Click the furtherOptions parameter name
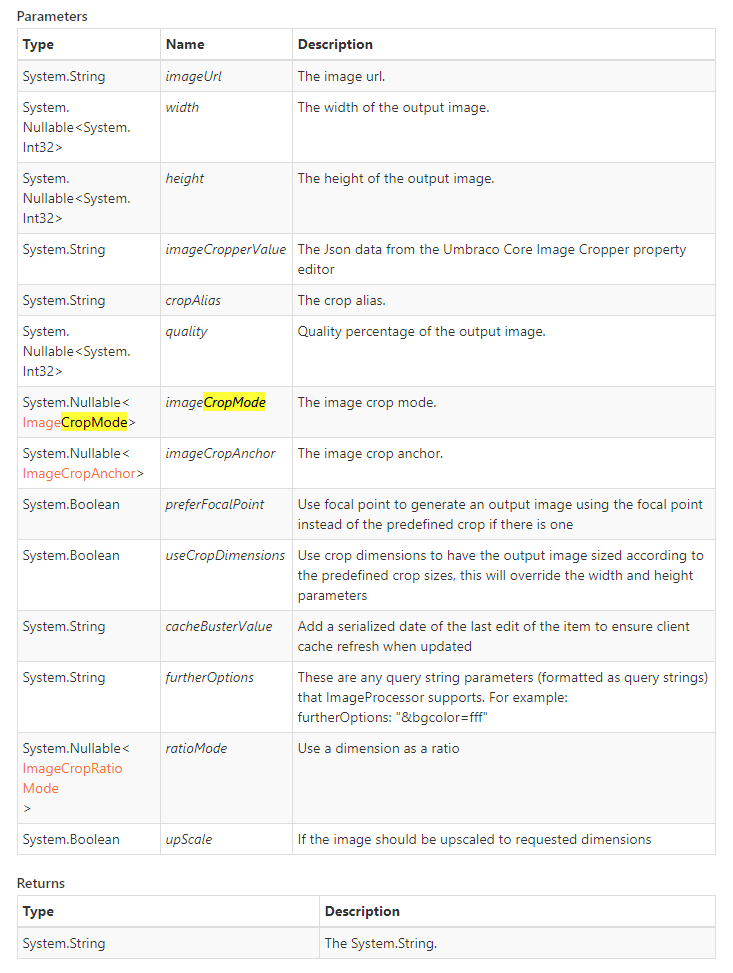The height and width of the screenshot is (973, 733). pos(210,677)
